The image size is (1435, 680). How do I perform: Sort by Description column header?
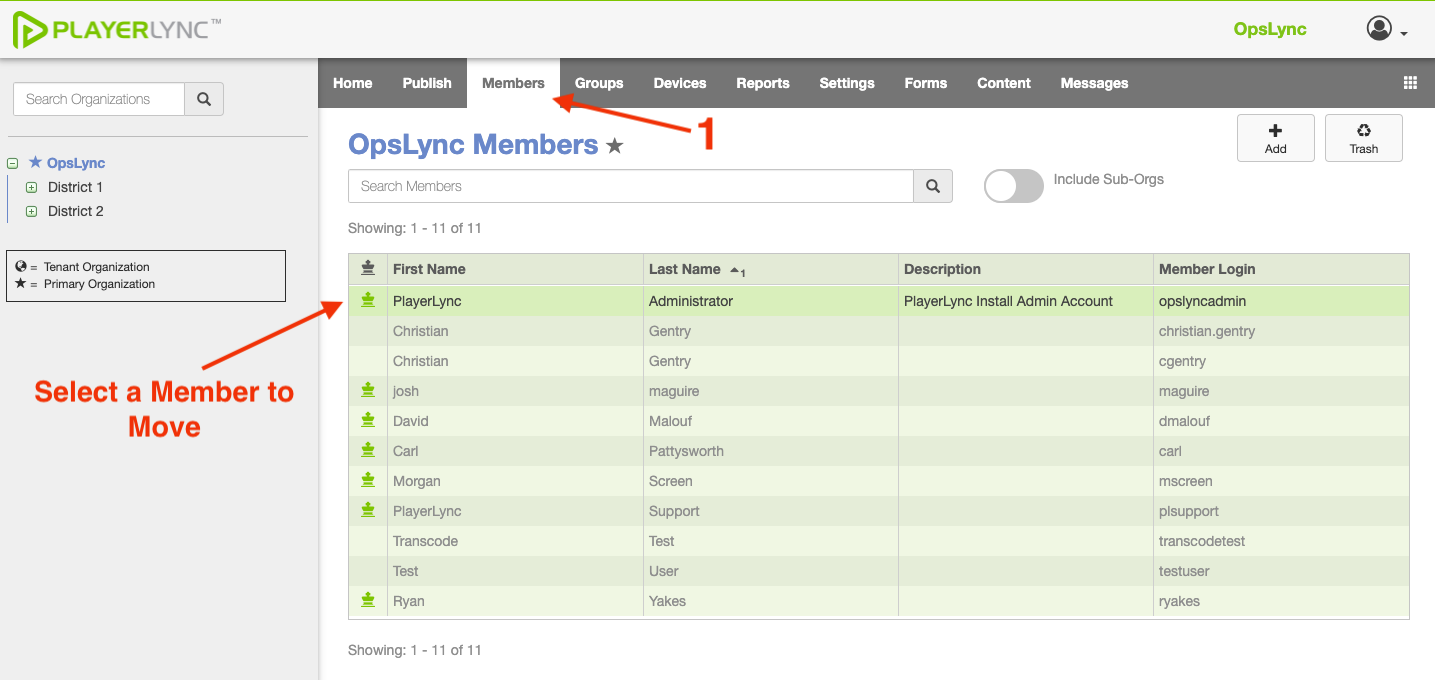click(1026, 269)
